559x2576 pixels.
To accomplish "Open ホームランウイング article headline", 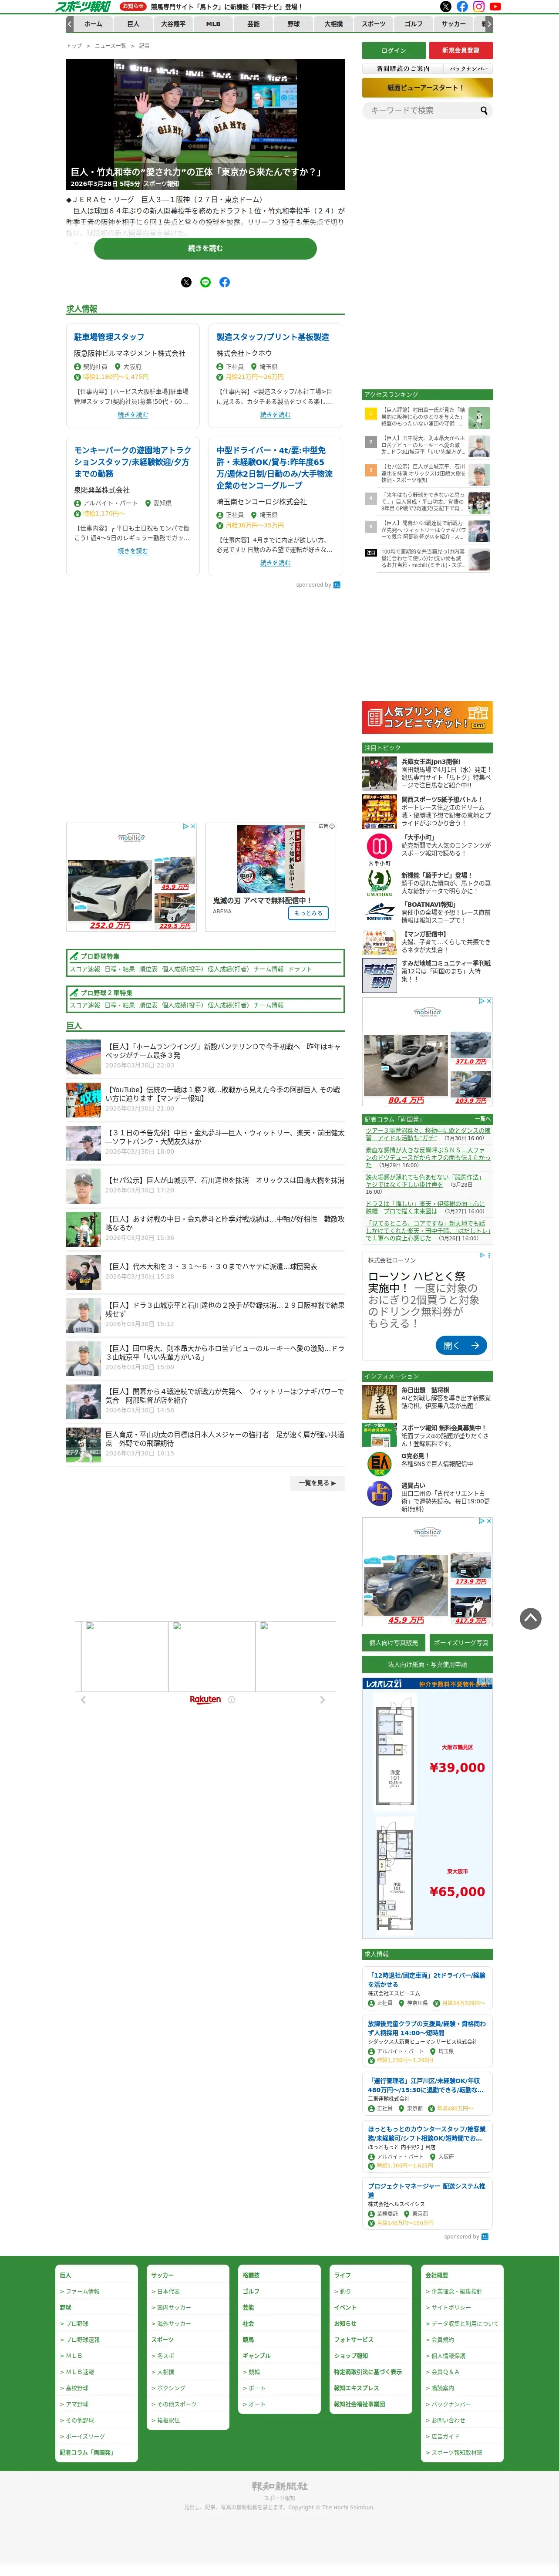I will 225,1051.
